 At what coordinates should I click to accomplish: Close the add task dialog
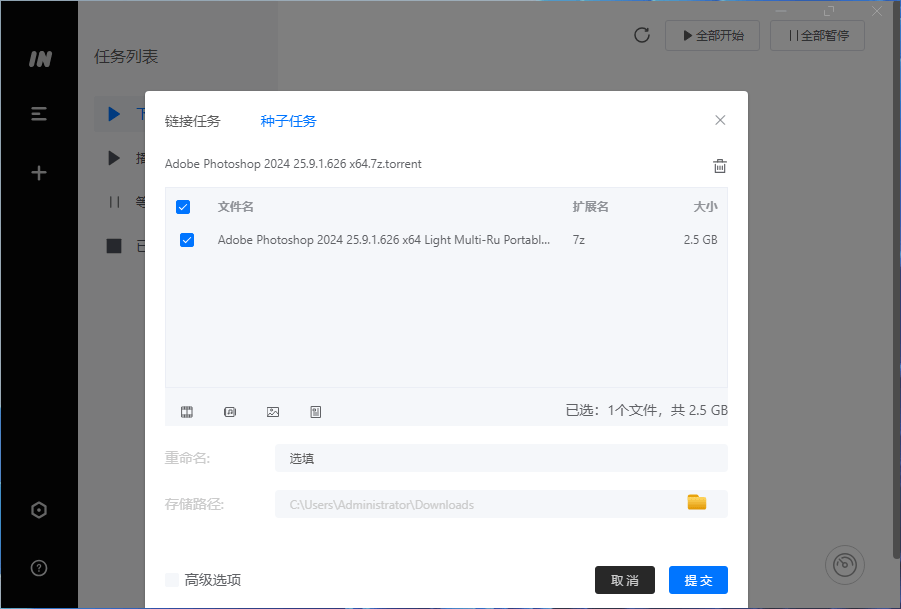(x=720, y=120)
